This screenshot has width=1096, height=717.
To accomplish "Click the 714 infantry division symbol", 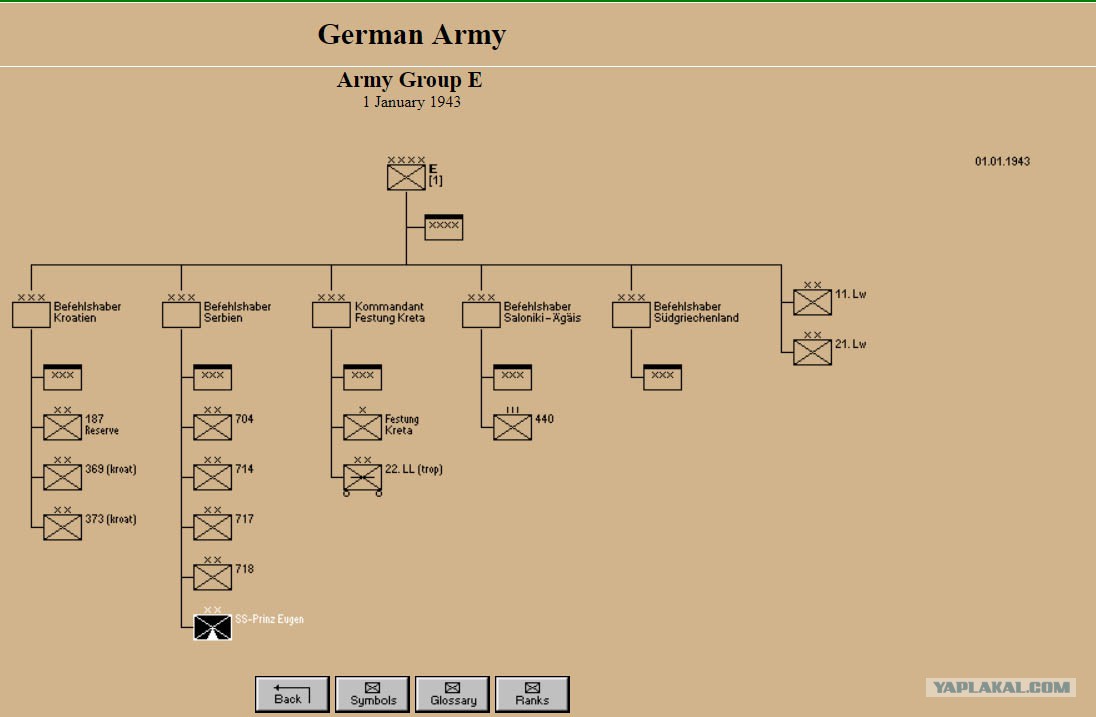I will [x=212, y=477].
